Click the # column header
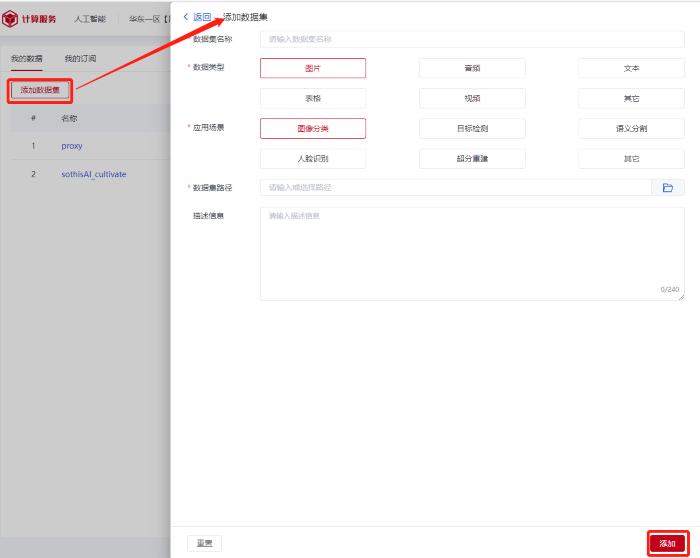 tap(33, 118)
